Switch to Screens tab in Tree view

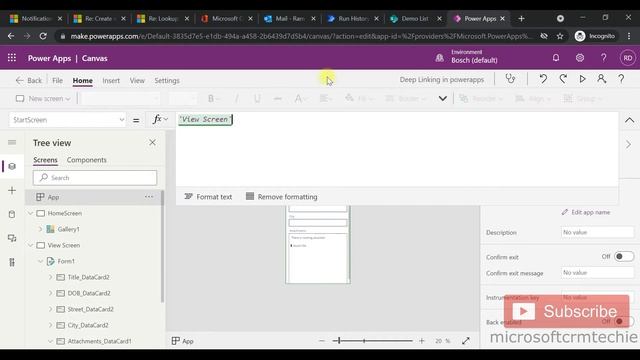(45, 160)
